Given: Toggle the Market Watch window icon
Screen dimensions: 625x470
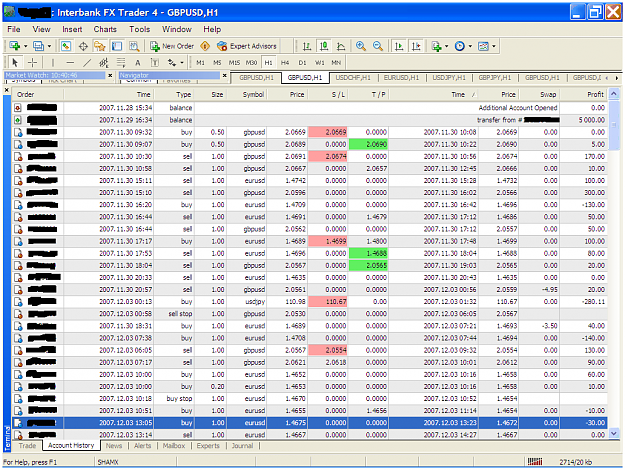Looking at the screenshot, I should (66, 46).
